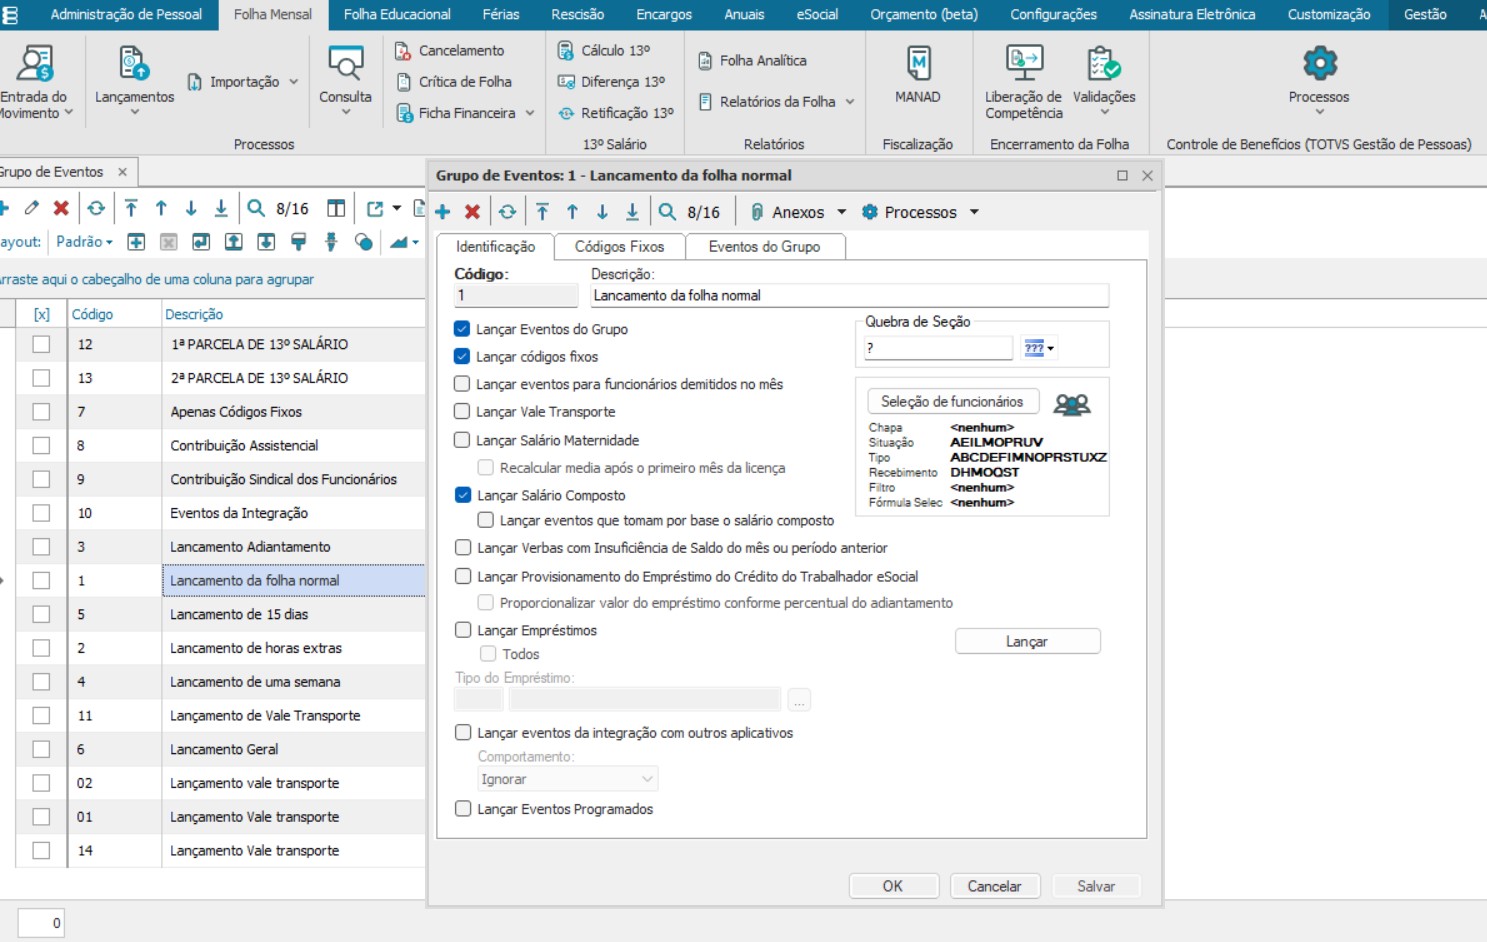The width and height of the screenshot is (1487, 942).
Task: Uncheck Lançar Salário Composto
Action: click(x=462, y=495)
